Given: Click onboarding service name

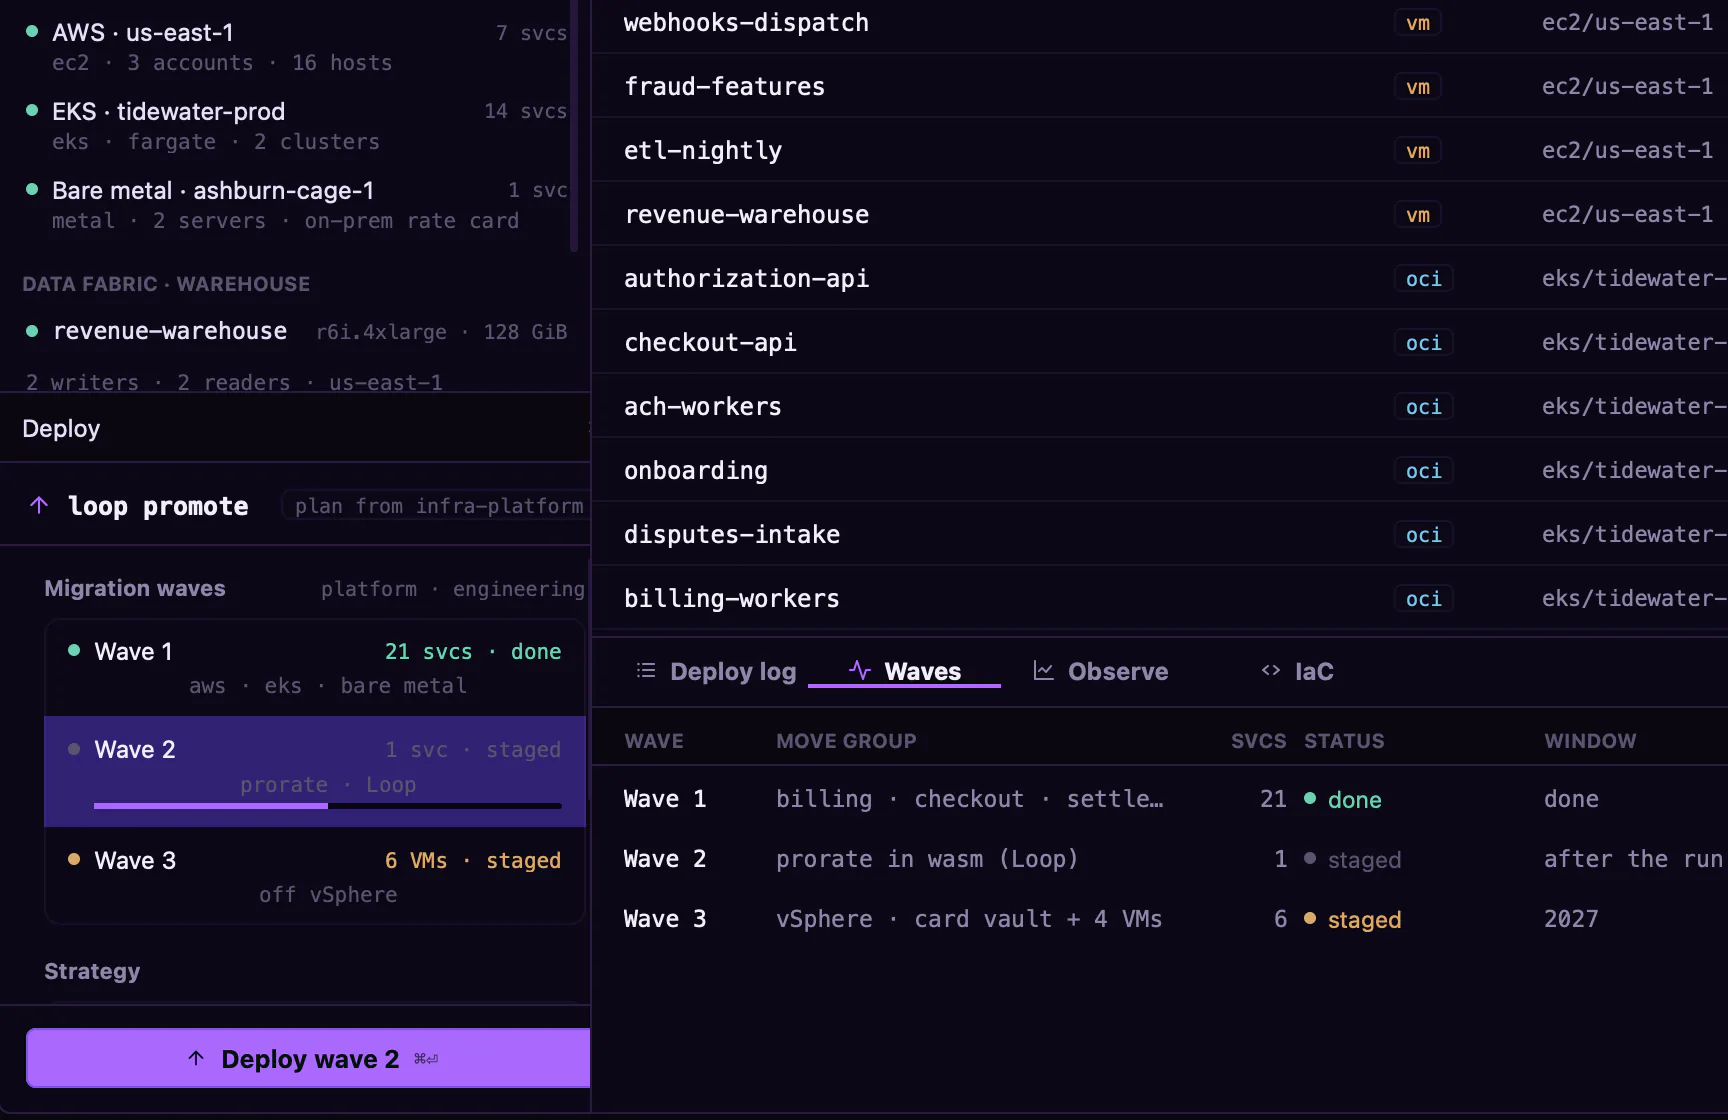Looking at the screenshot, I should coord(696,471).
